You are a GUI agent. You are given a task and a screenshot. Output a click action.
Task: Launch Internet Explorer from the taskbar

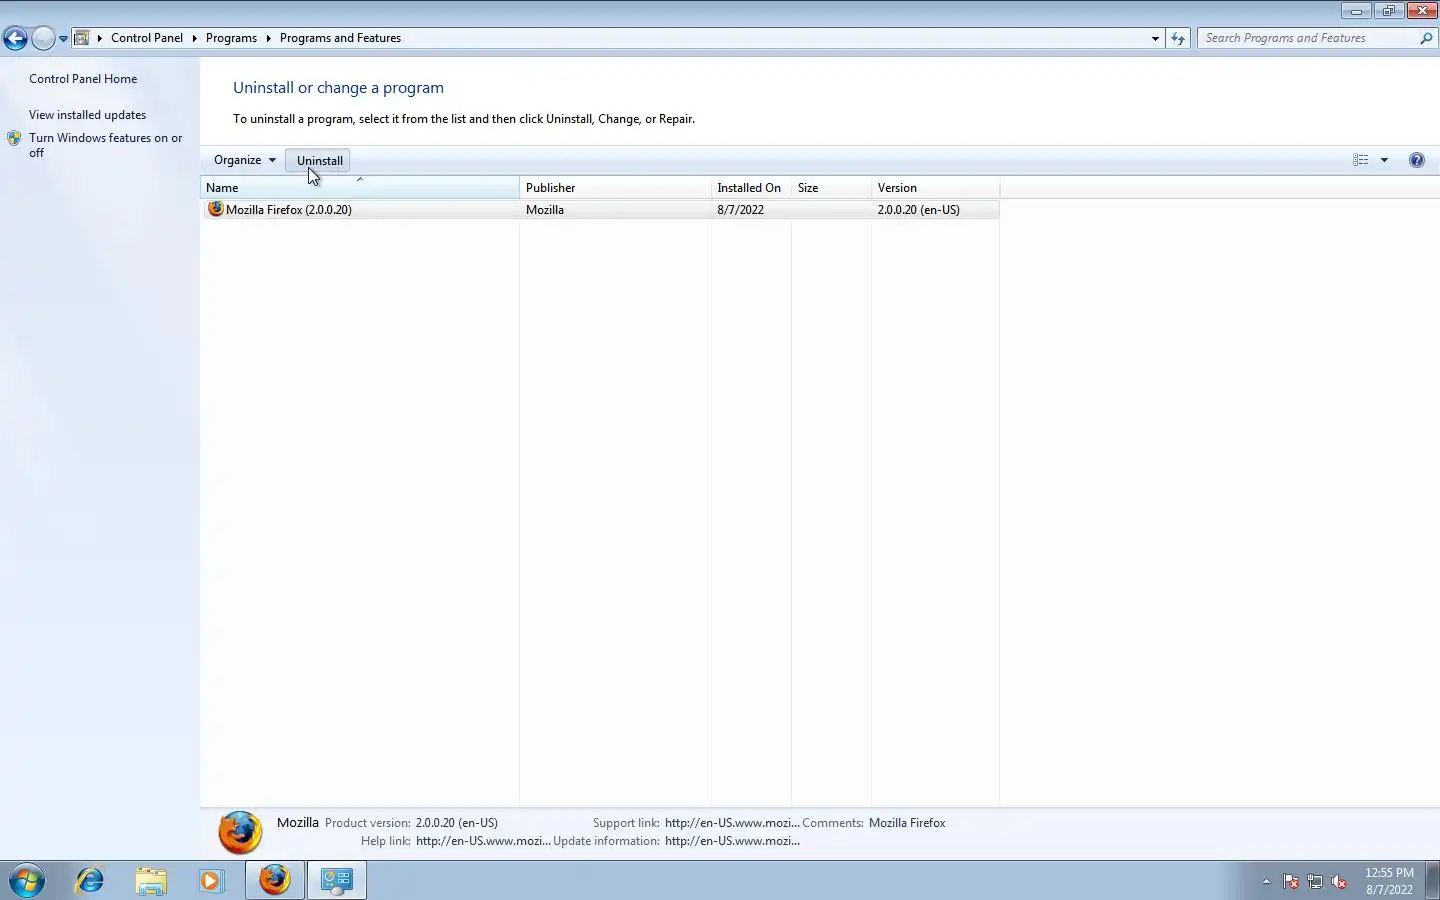[90, 881]
